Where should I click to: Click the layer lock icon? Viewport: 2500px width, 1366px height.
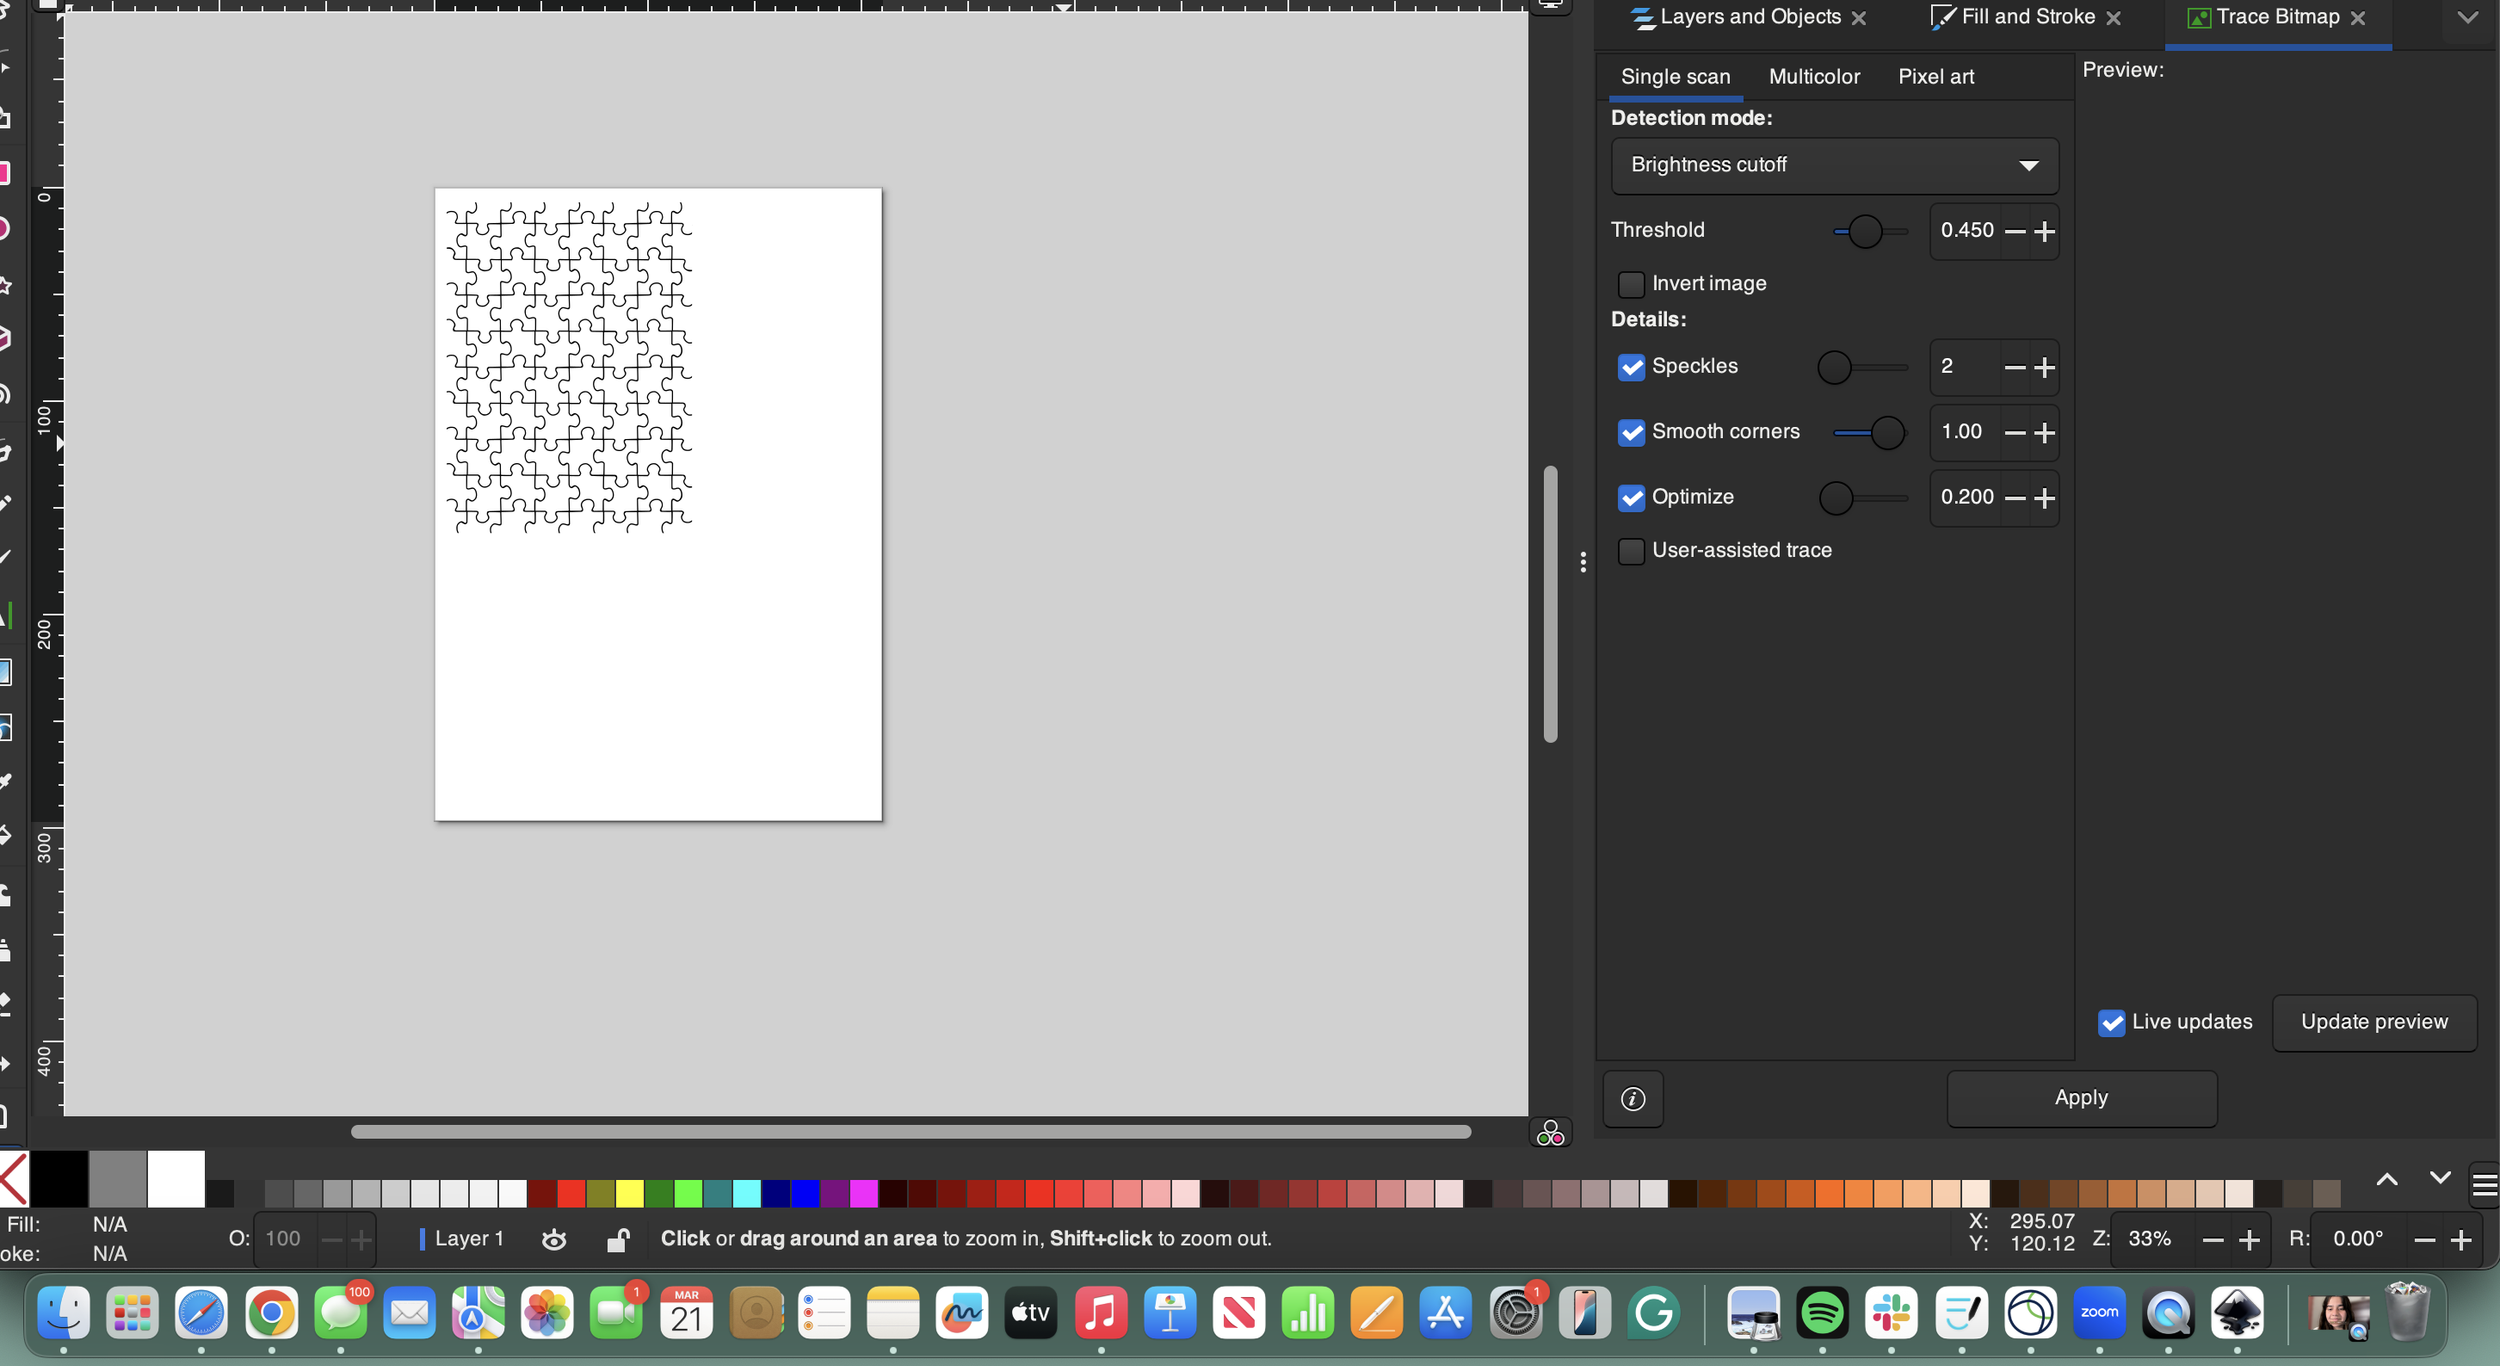click(618, 1240)
